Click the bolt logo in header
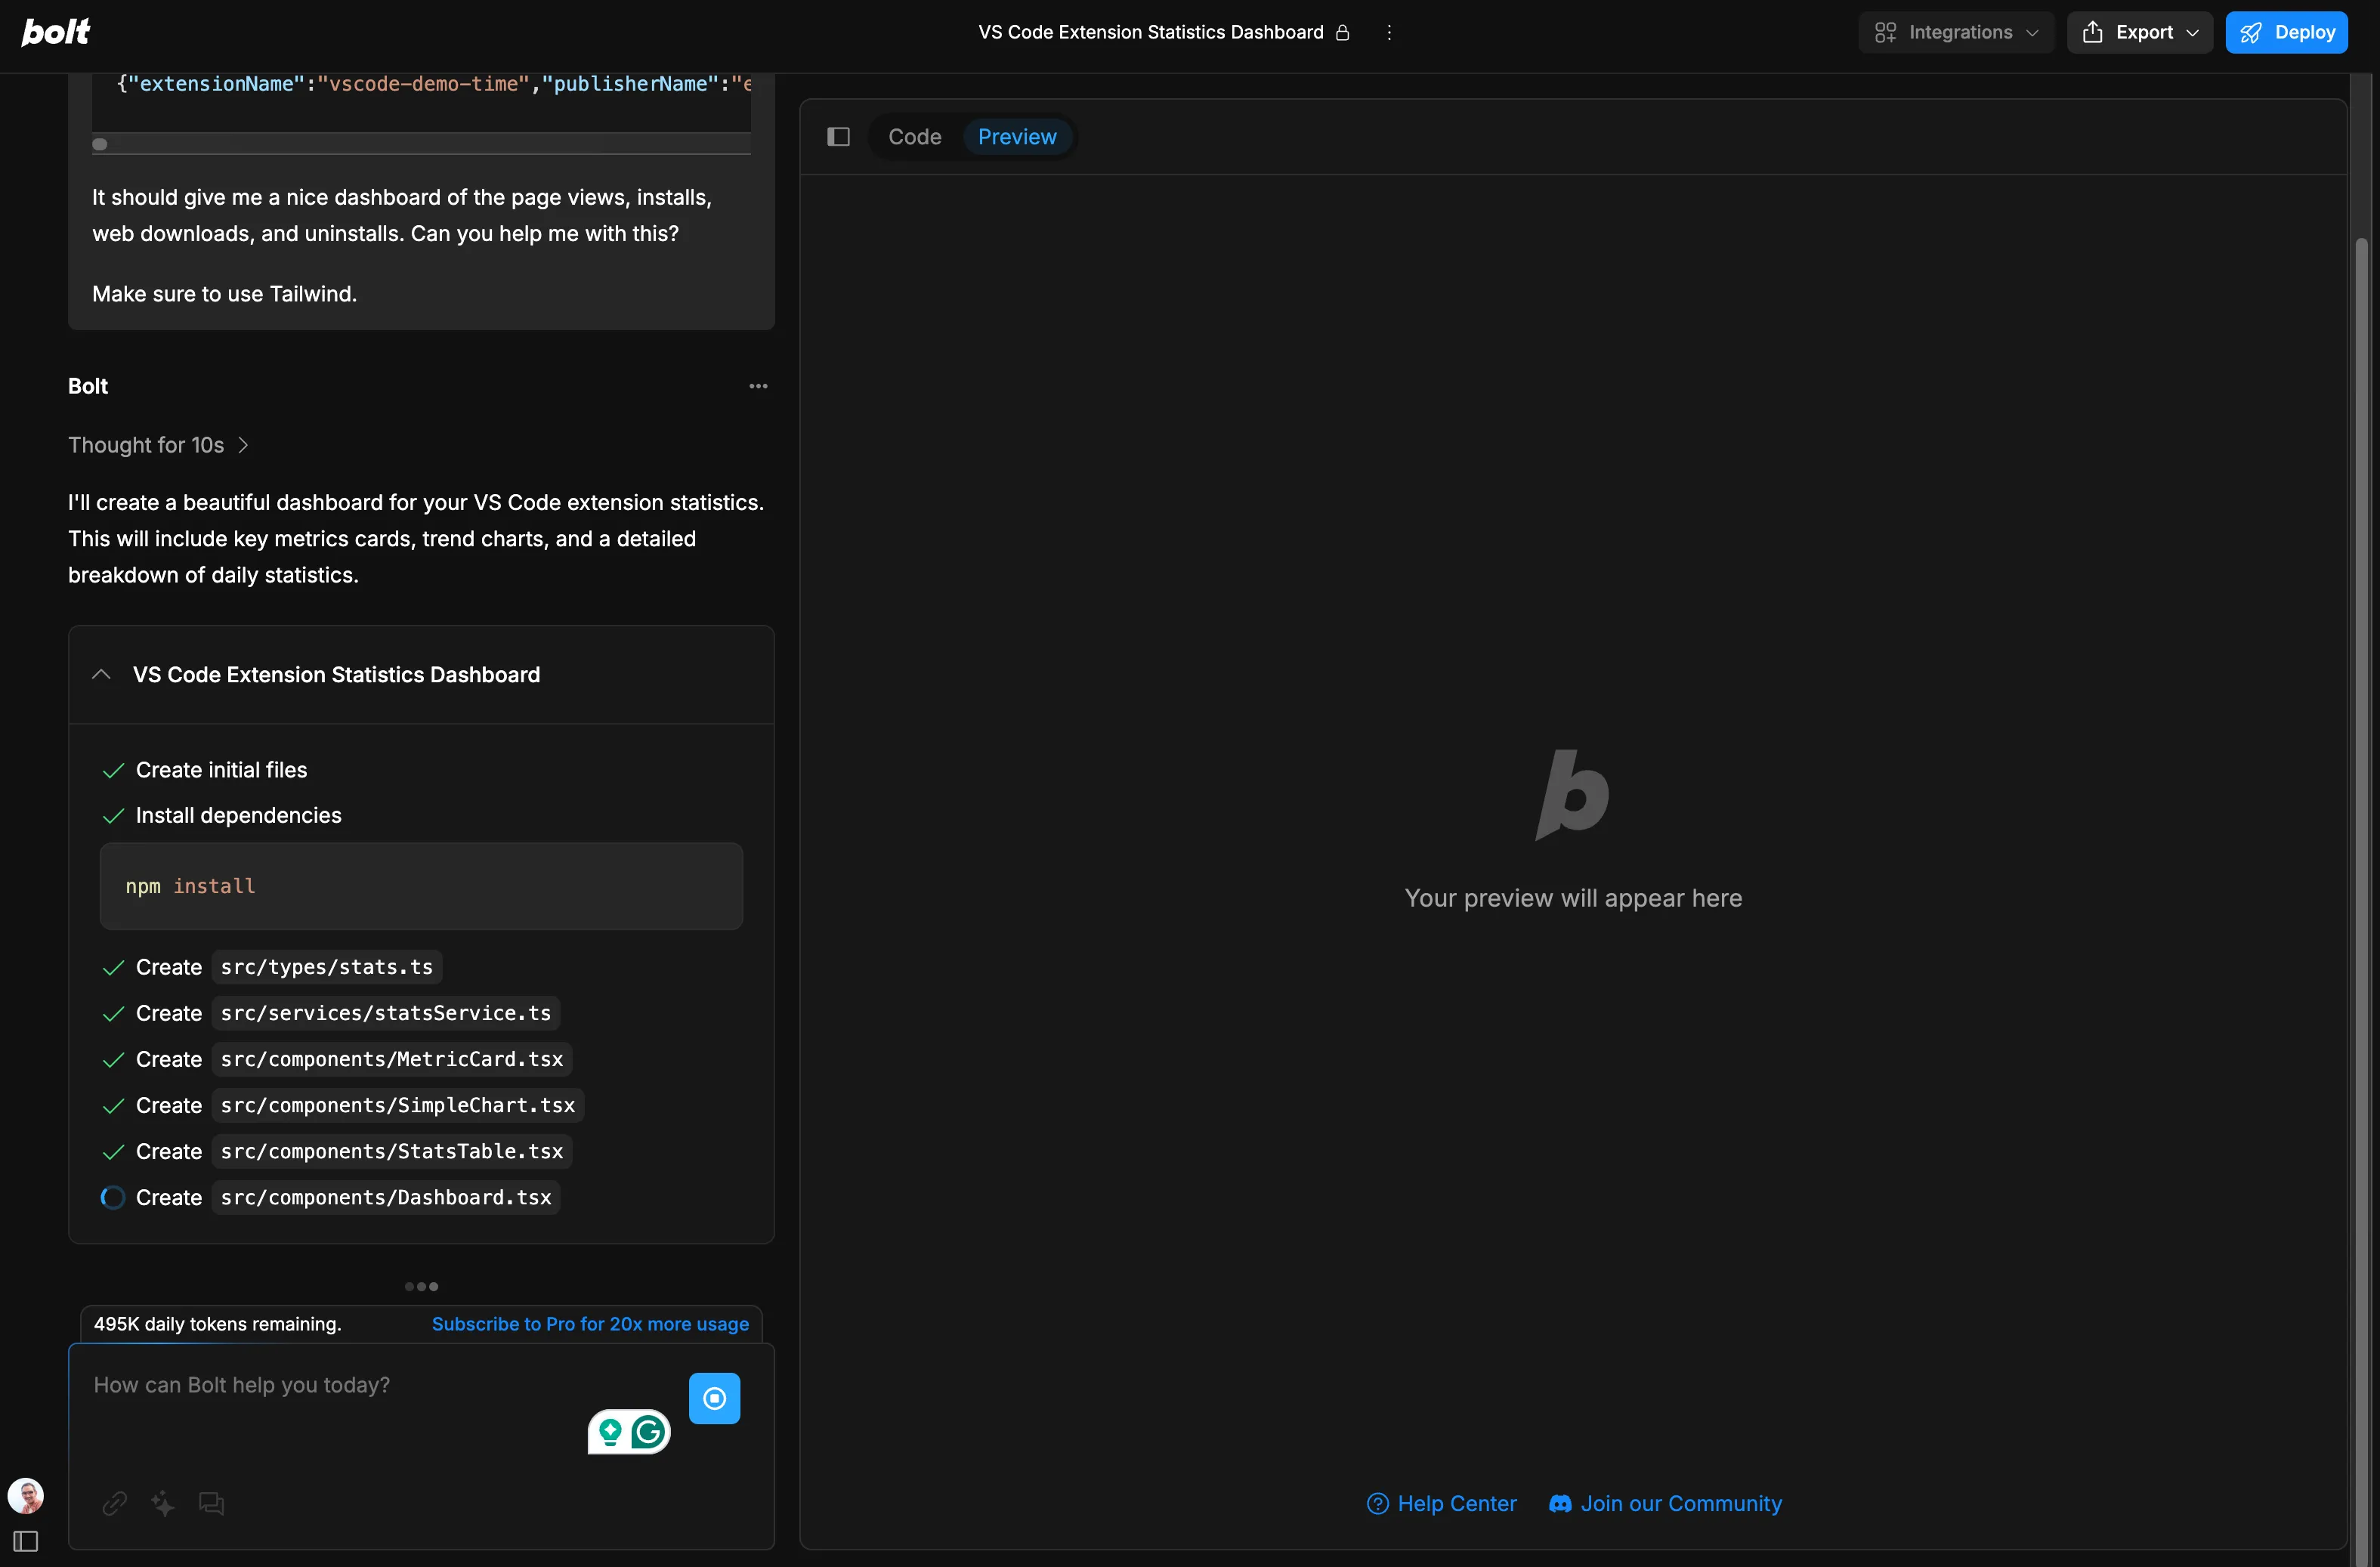Screen dimensions: 2380x1567 click(56, 32)
